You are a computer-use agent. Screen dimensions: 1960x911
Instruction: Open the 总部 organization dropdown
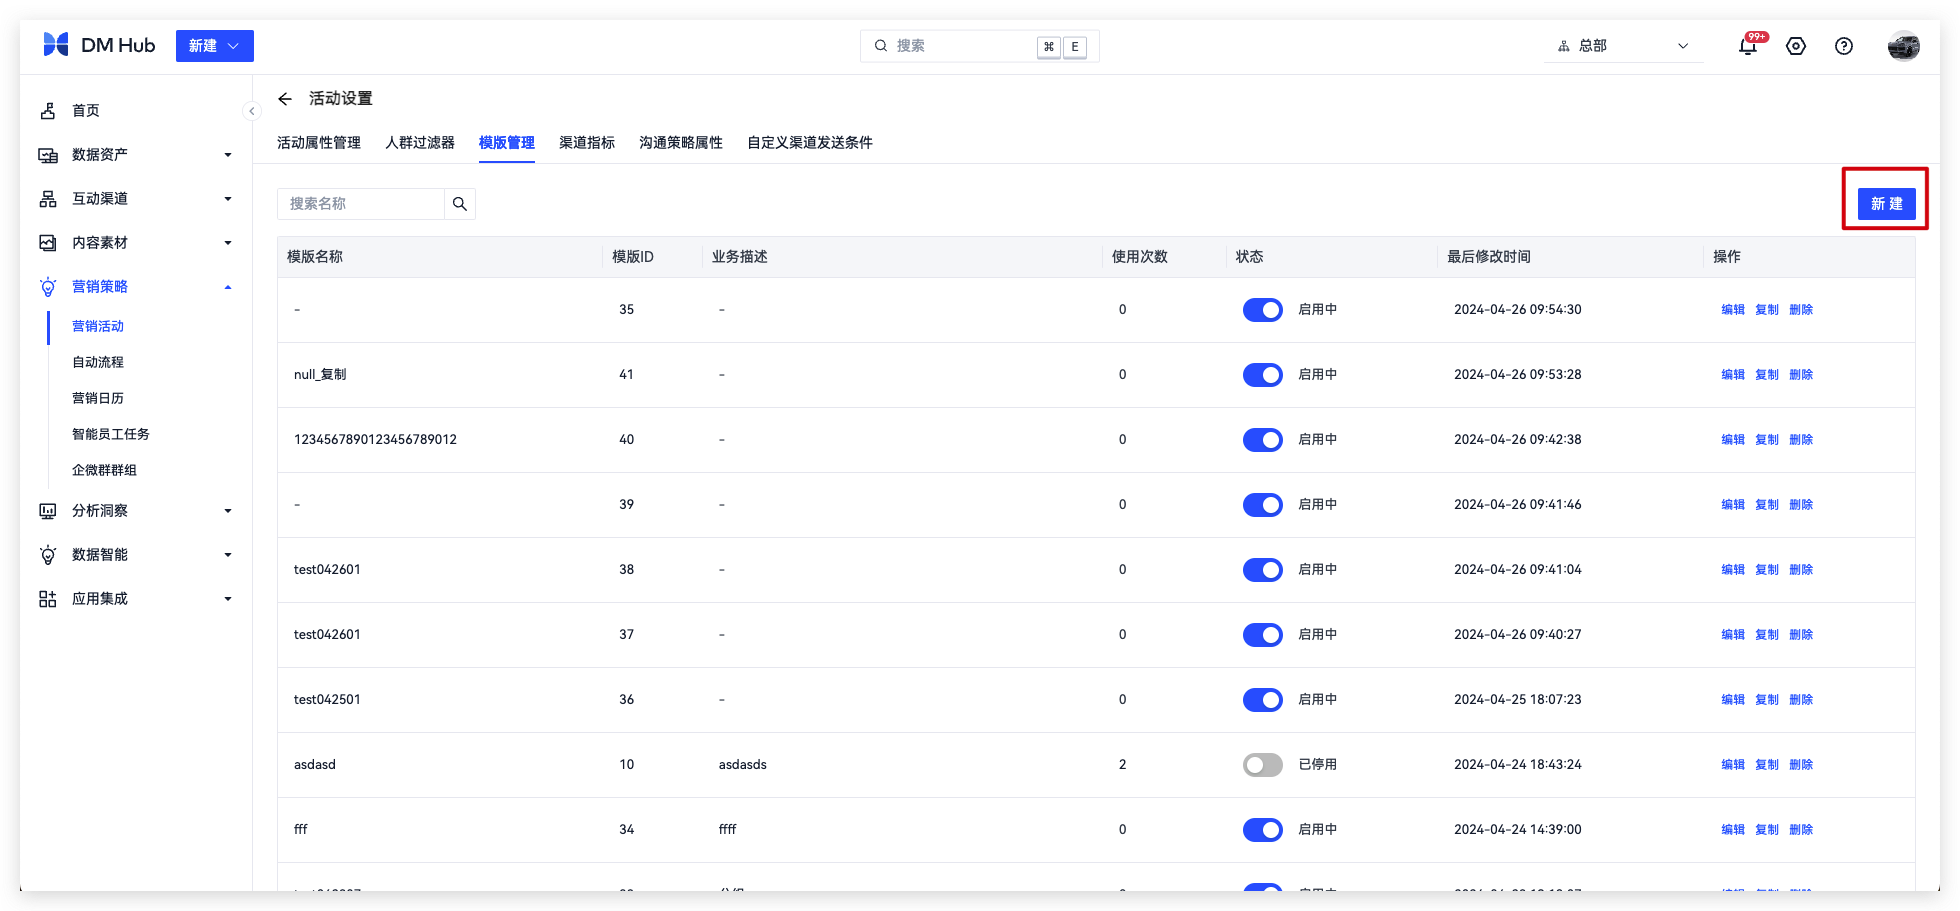click(x=1624, y=46)
